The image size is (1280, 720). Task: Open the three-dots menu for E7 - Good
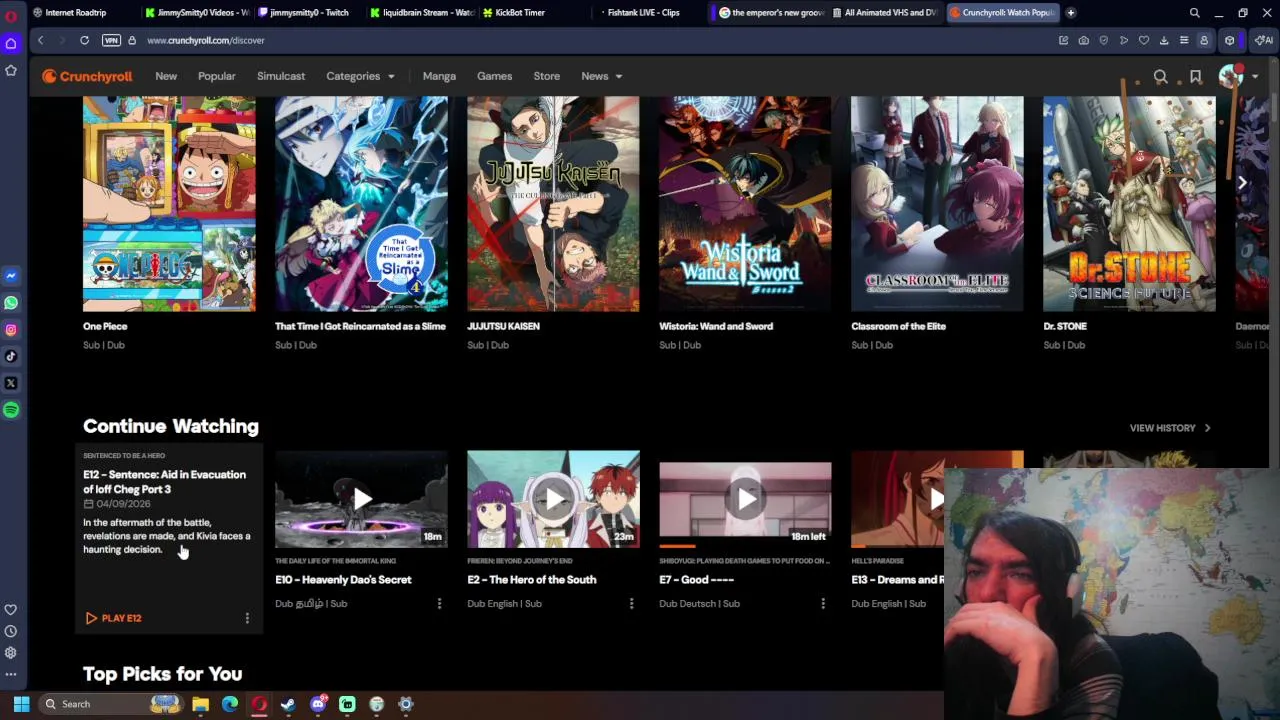click(823, 604)
